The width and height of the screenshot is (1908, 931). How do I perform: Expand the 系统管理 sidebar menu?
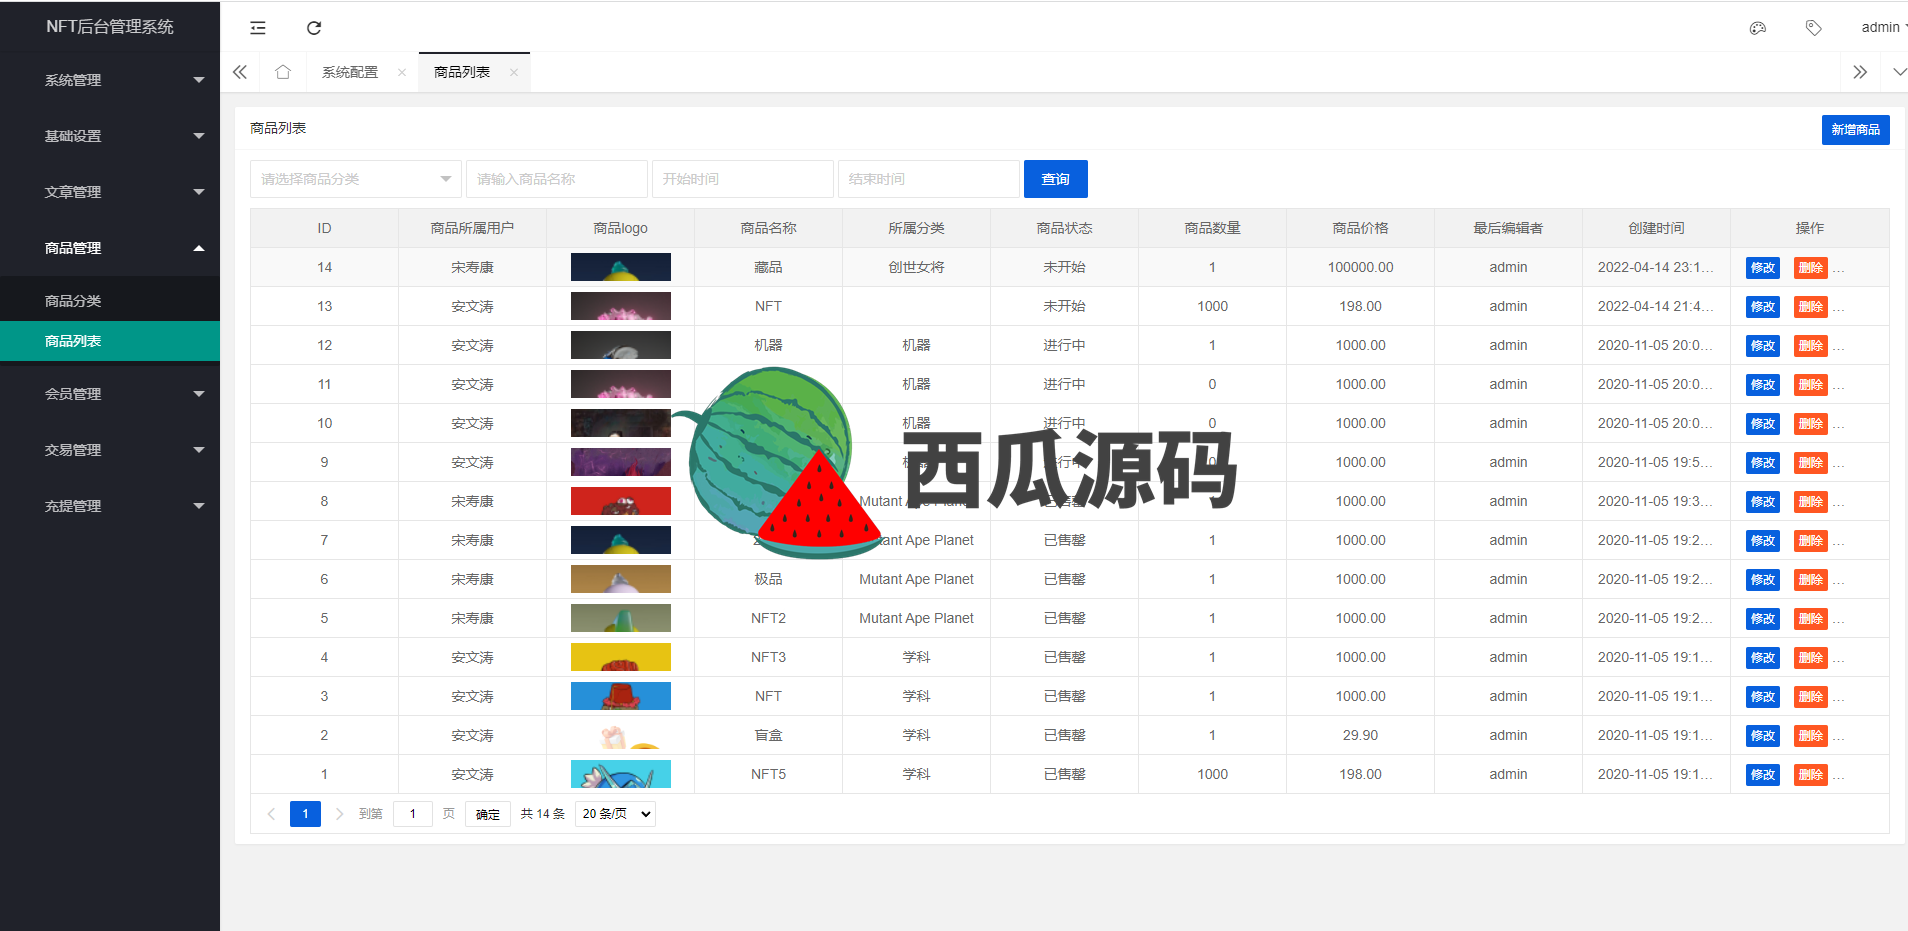110,80
